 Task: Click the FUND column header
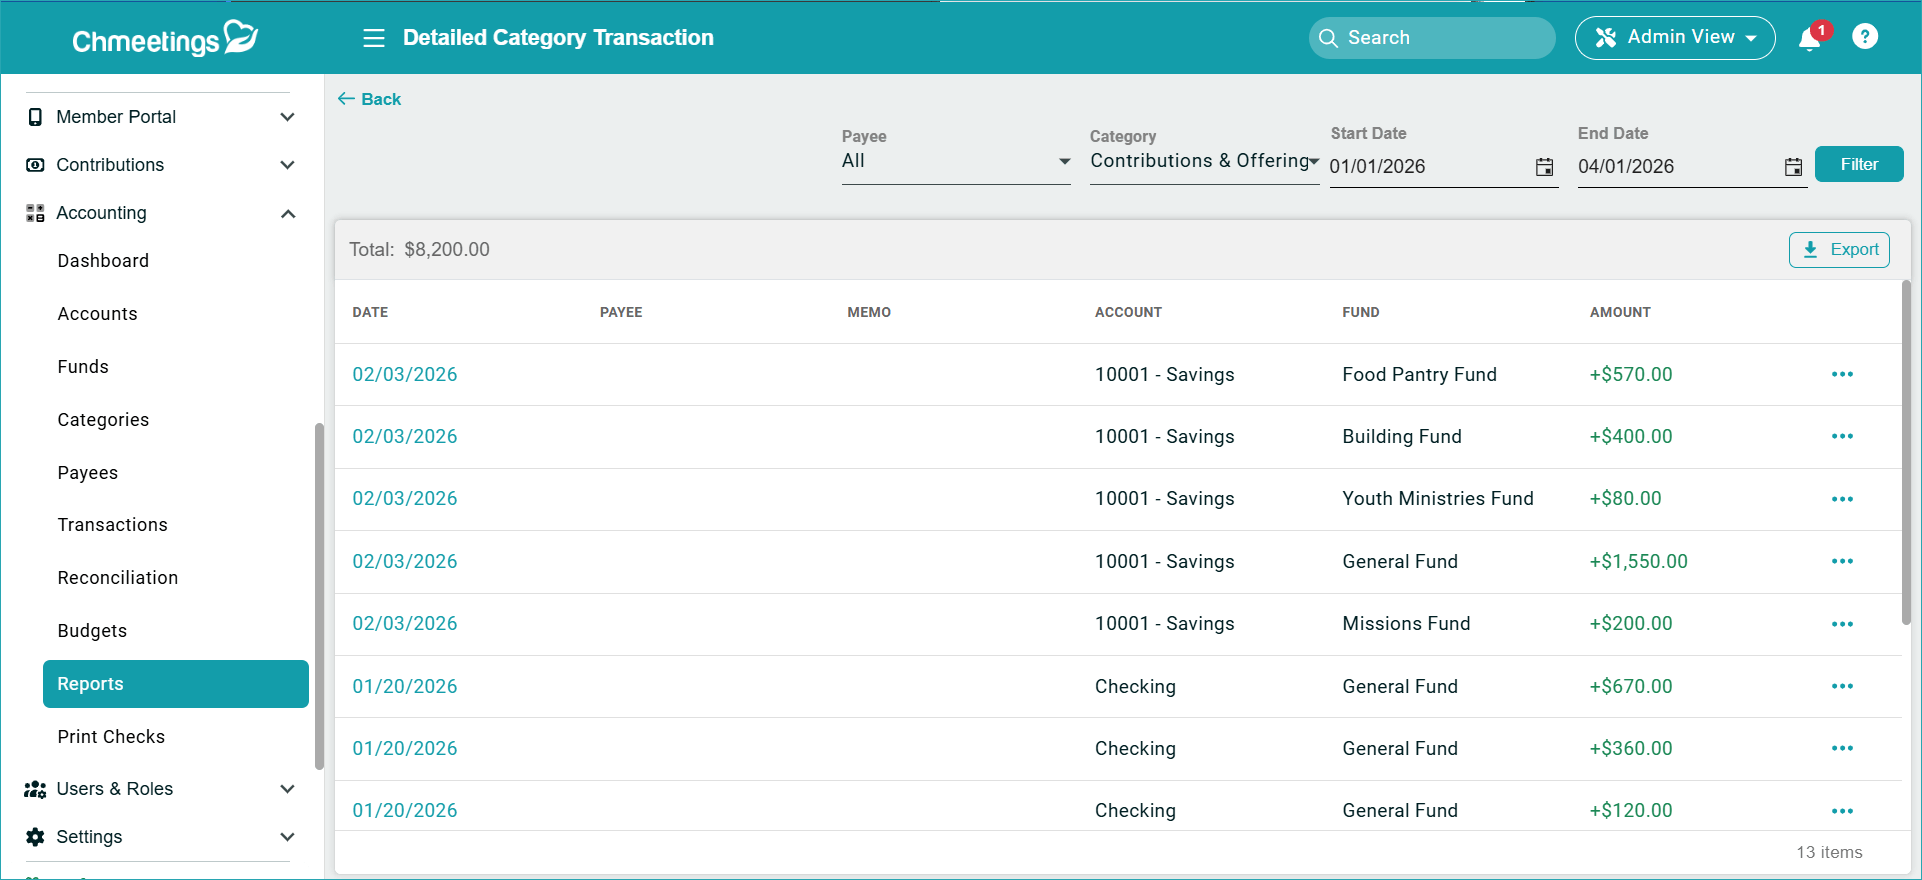[1361, 312]
